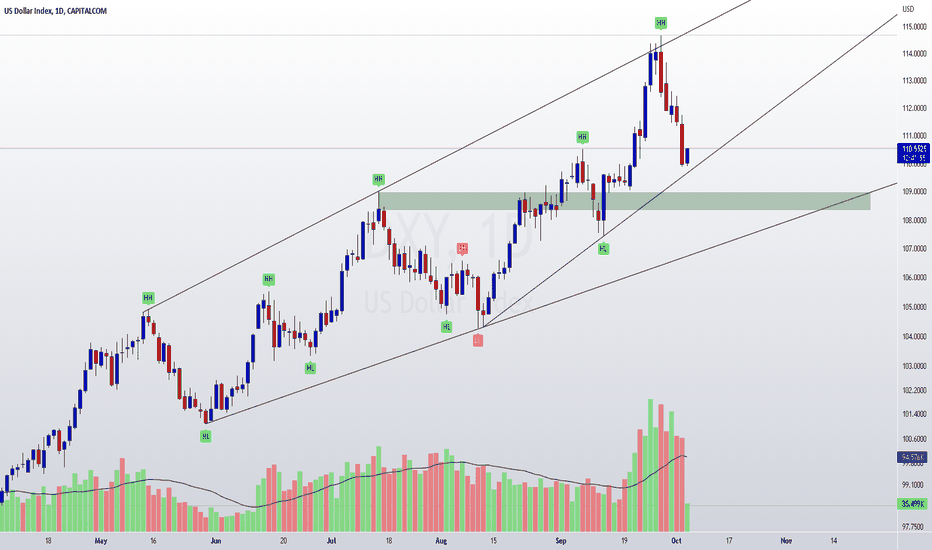Image resolution: width=932 pixels, height=550 pixels.
Task: Select the HH marker near September's 110 high
Action: pos(582,137)
